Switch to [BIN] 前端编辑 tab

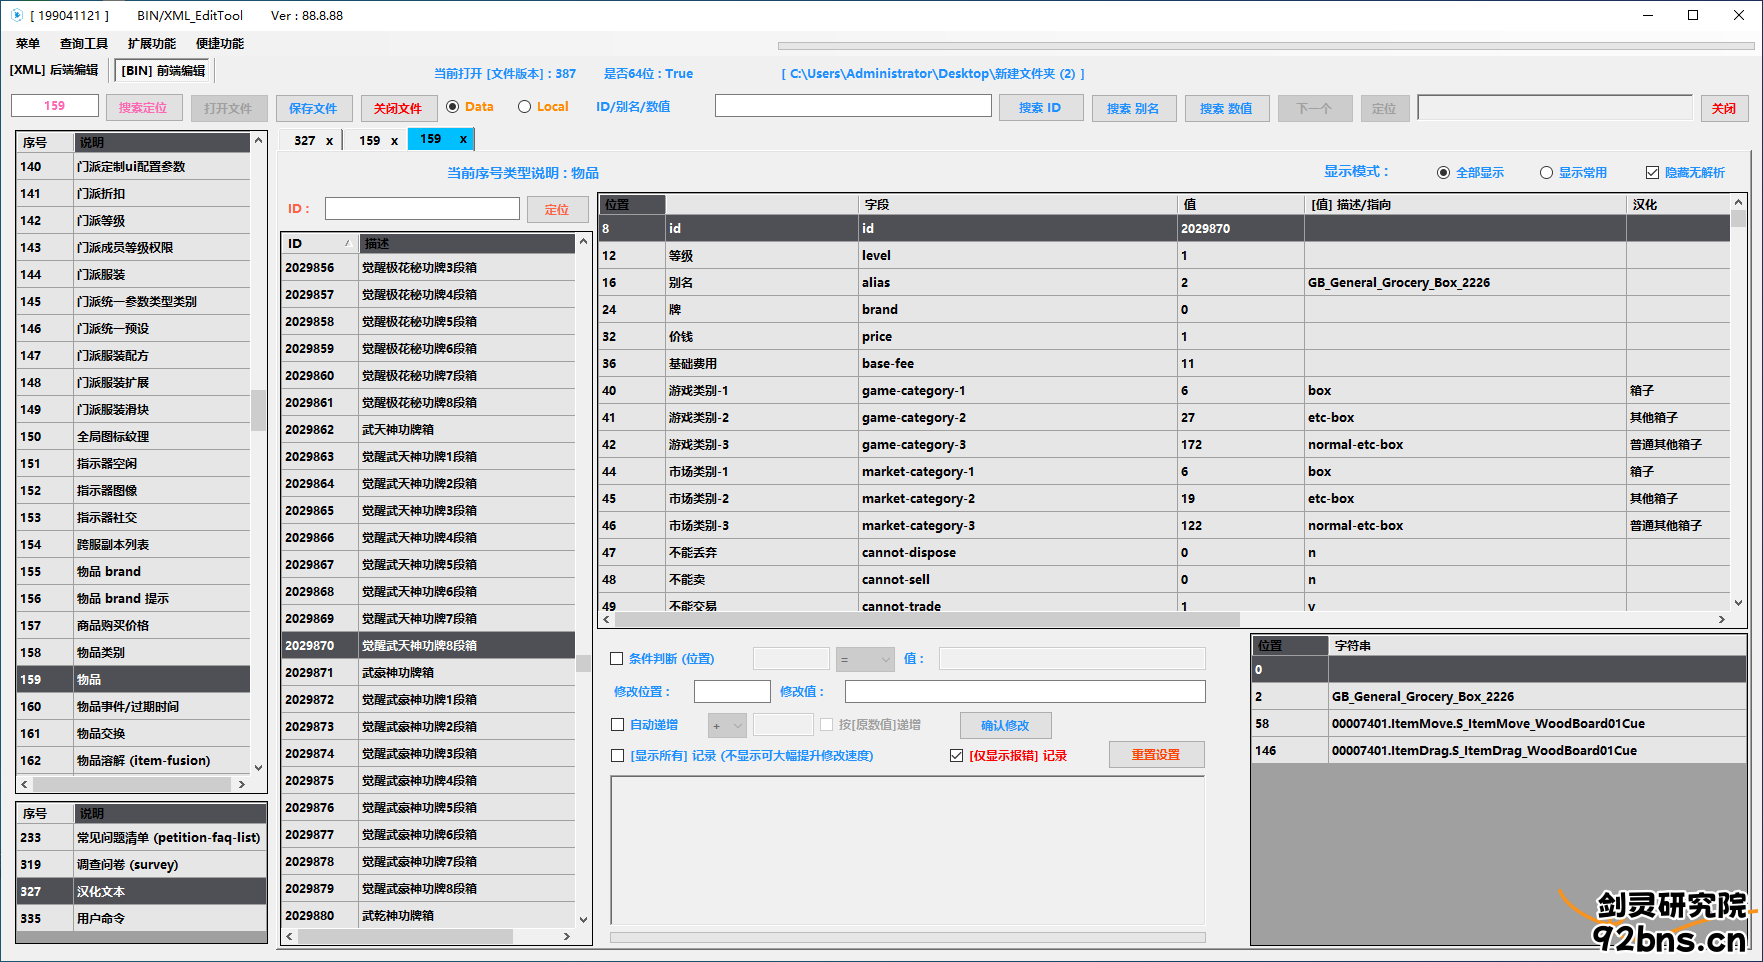coord(164,71)
